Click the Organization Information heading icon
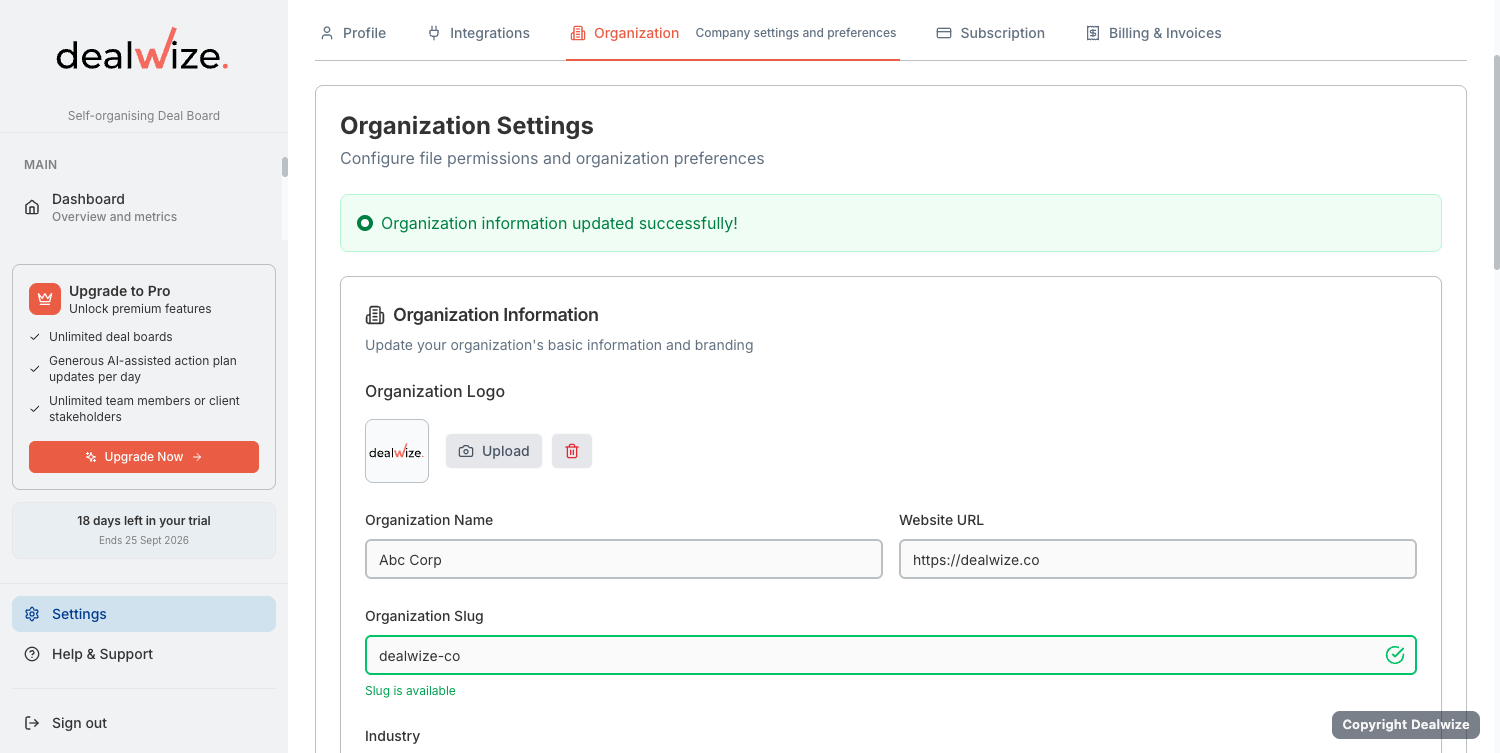Image resolution: width=1500 pixels, height=753 pixels. coord(375,315)
